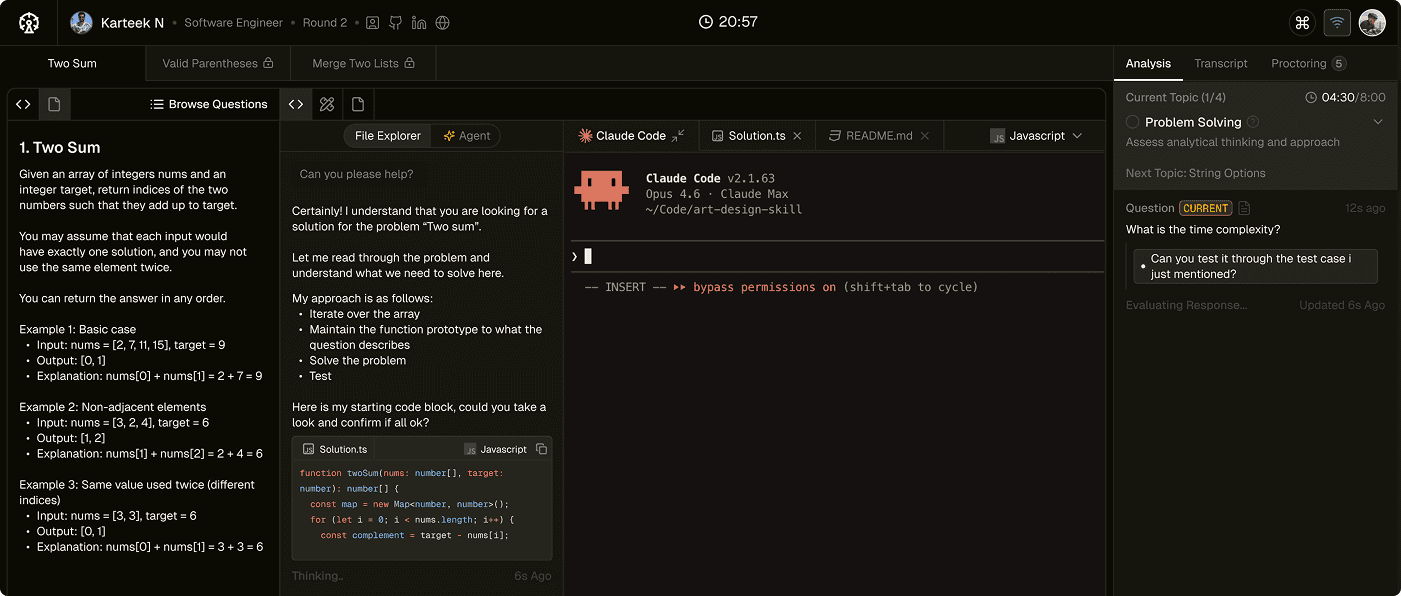Viewport: 1401px width, 596px height.
Task: Select the code brackets icon in middle panel
Action: [295, 104]
